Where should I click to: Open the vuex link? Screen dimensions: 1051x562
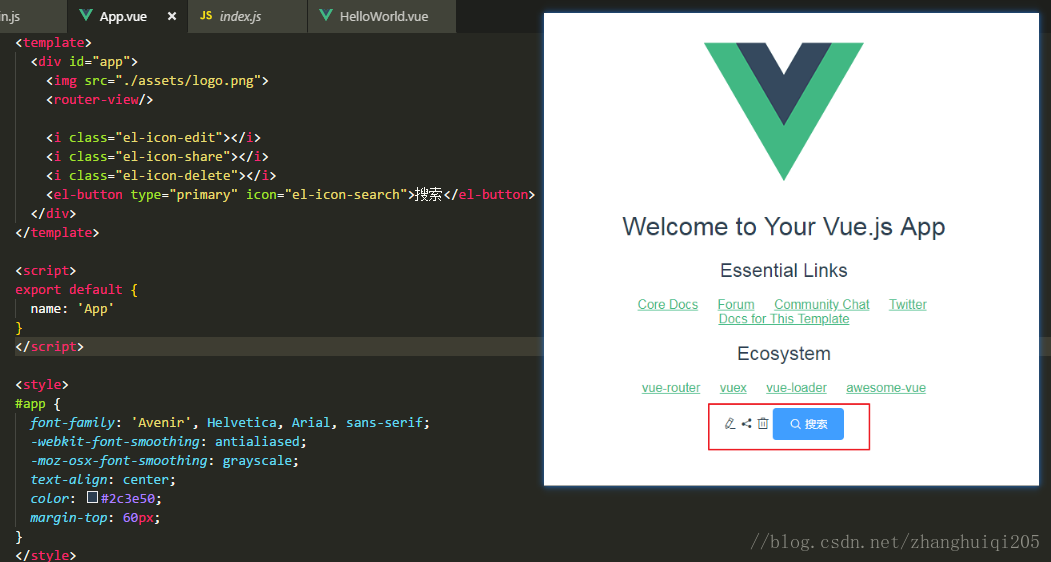click(x=733, y=388)
